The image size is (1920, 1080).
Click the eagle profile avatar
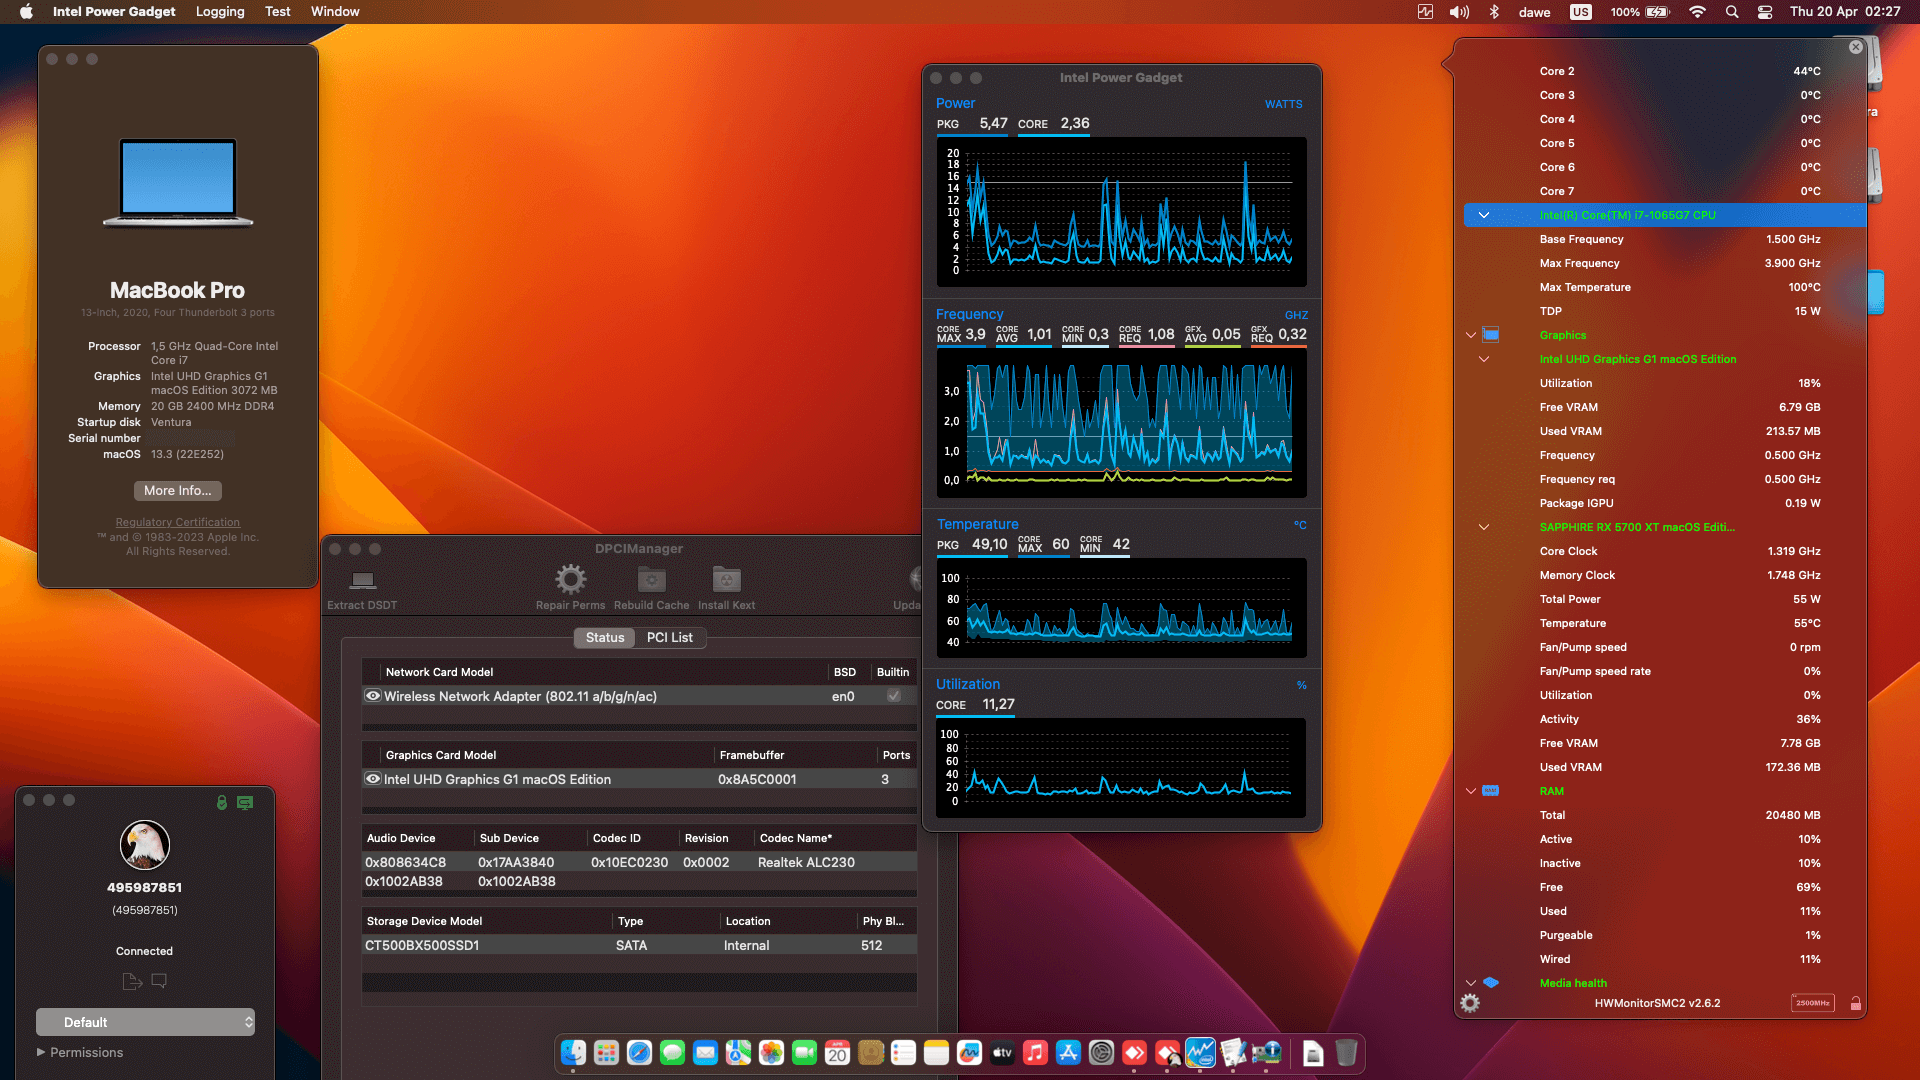coord(145,845)
